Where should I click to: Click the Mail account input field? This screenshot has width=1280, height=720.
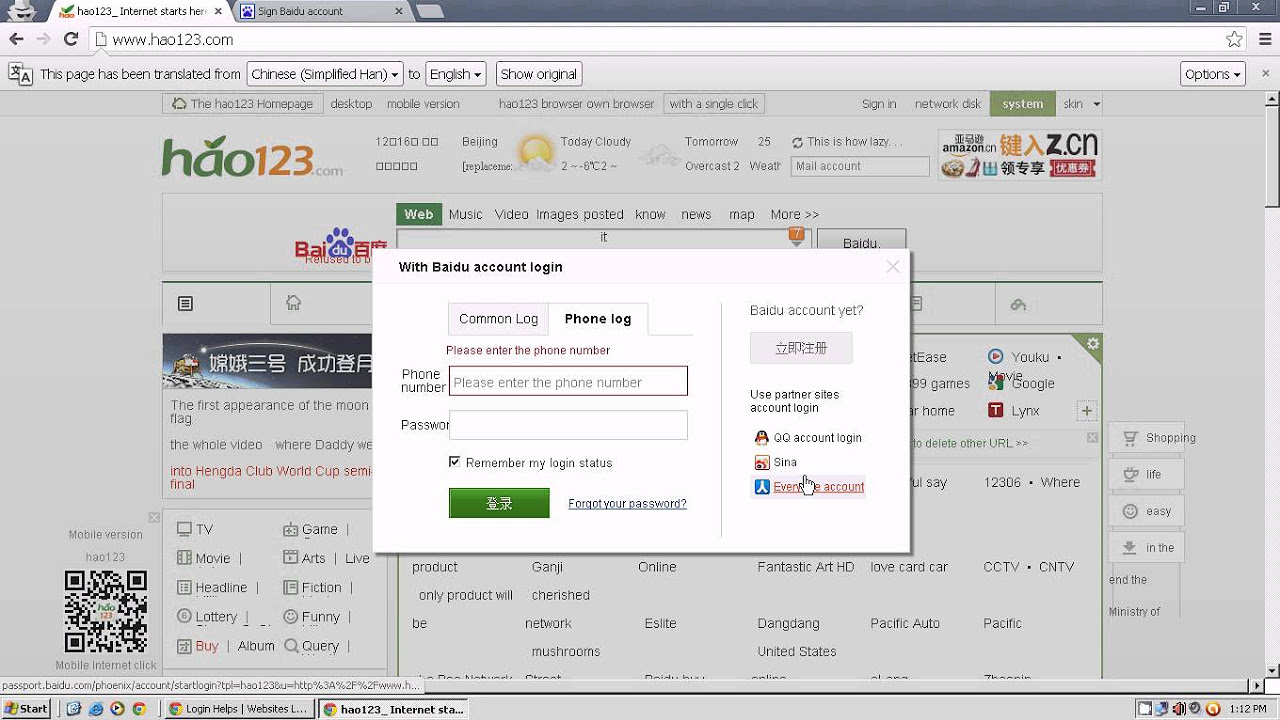click(x=860, y=166)
